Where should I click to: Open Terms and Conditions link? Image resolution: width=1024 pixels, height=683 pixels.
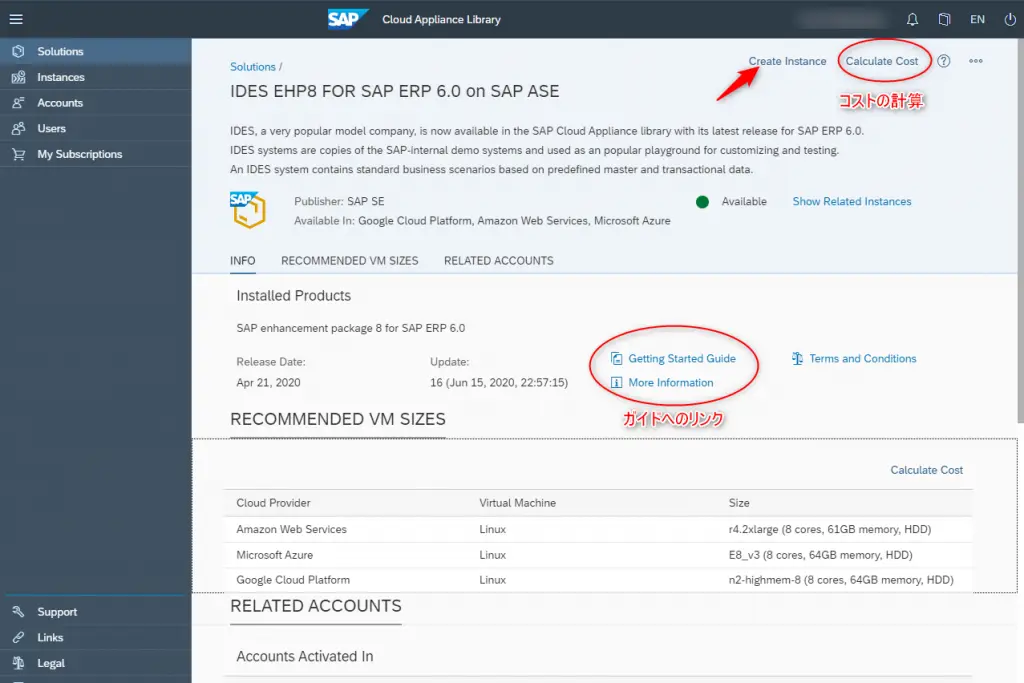[863, 358]
